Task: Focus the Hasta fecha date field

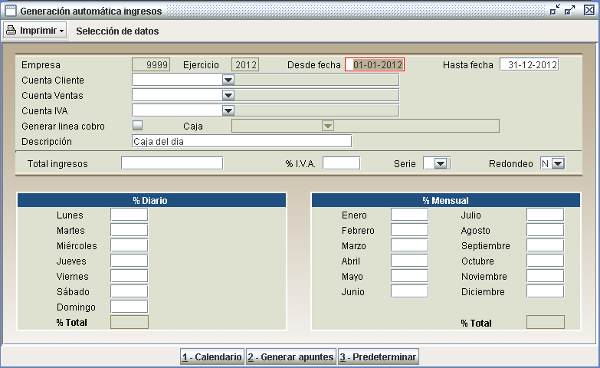Action: (529, 65)
